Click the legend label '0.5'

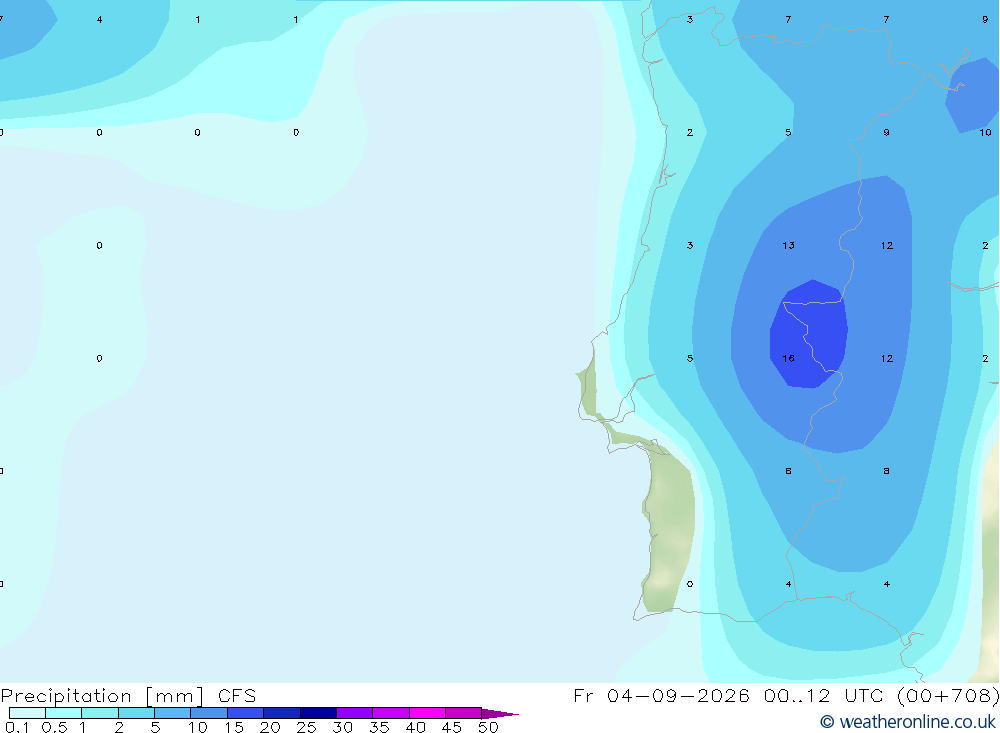pyautogui.click(x=54, y=727)
